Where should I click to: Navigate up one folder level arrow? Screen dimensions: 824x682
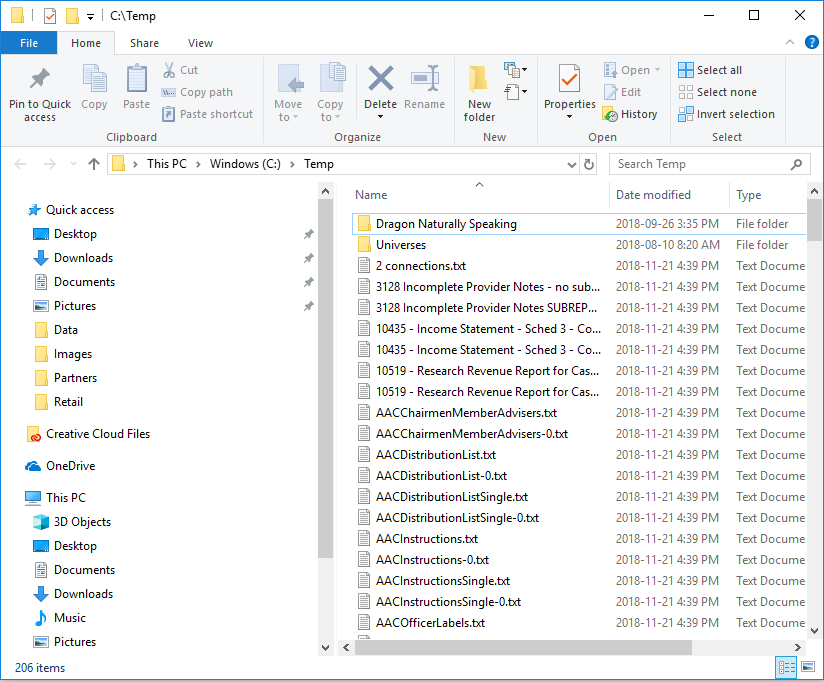(94, 164)
